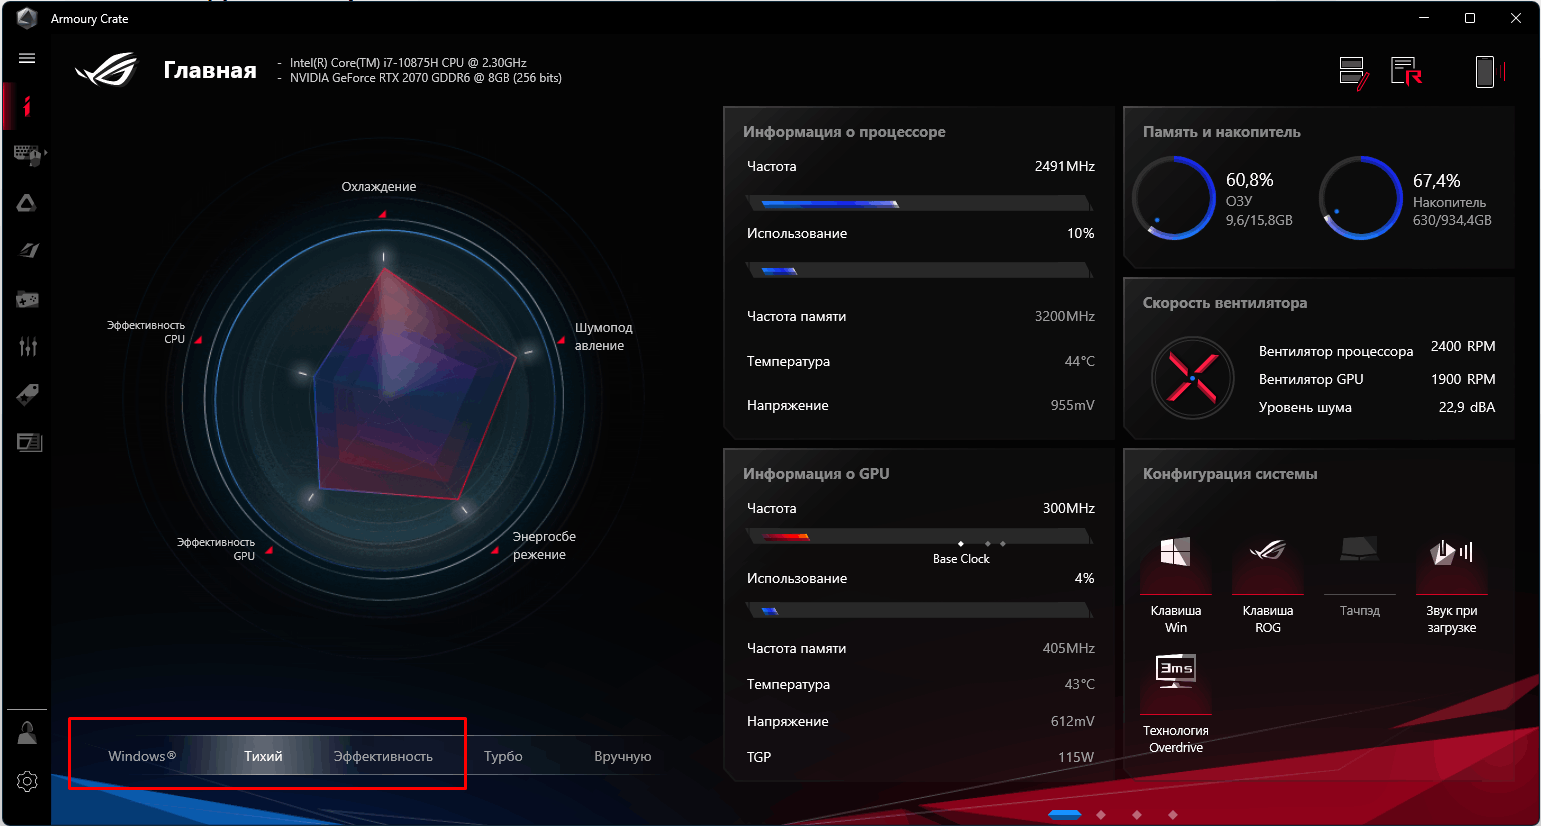
Task: Maximize the Armoury Crate window
Action: click(x=1469, y=18)
